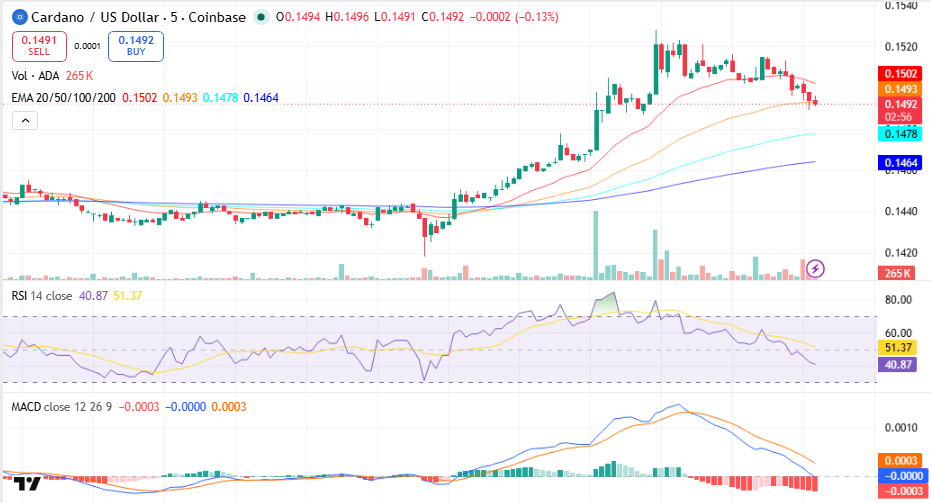
Task: Click the Cardano coin logo icon
Action: (20, 17)
